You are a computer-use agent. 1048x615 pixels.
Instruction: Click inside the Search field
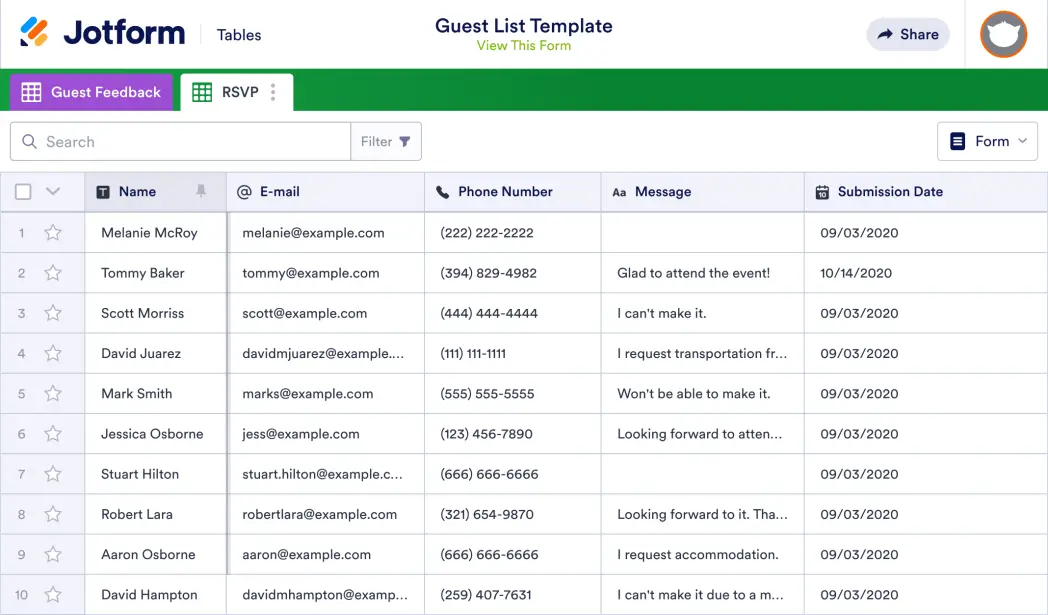click(x=180, y=141)
